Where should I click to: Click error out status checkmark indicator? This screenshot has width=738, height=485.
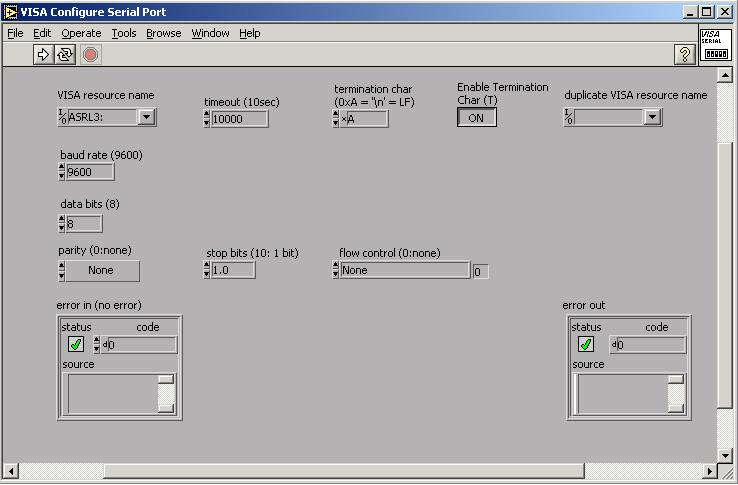click(586, 344)
